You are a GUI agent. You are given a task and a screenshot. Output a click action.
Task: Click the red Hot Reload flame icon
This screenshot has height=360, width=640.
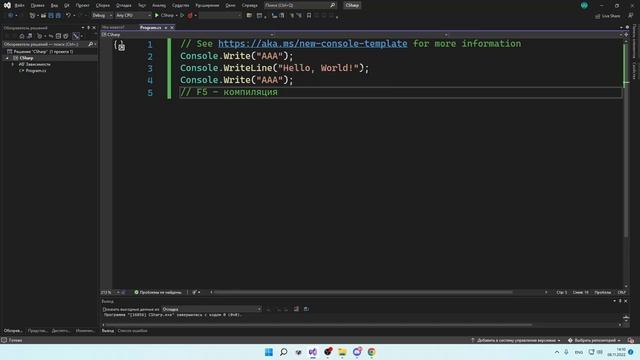click(190, 16)
